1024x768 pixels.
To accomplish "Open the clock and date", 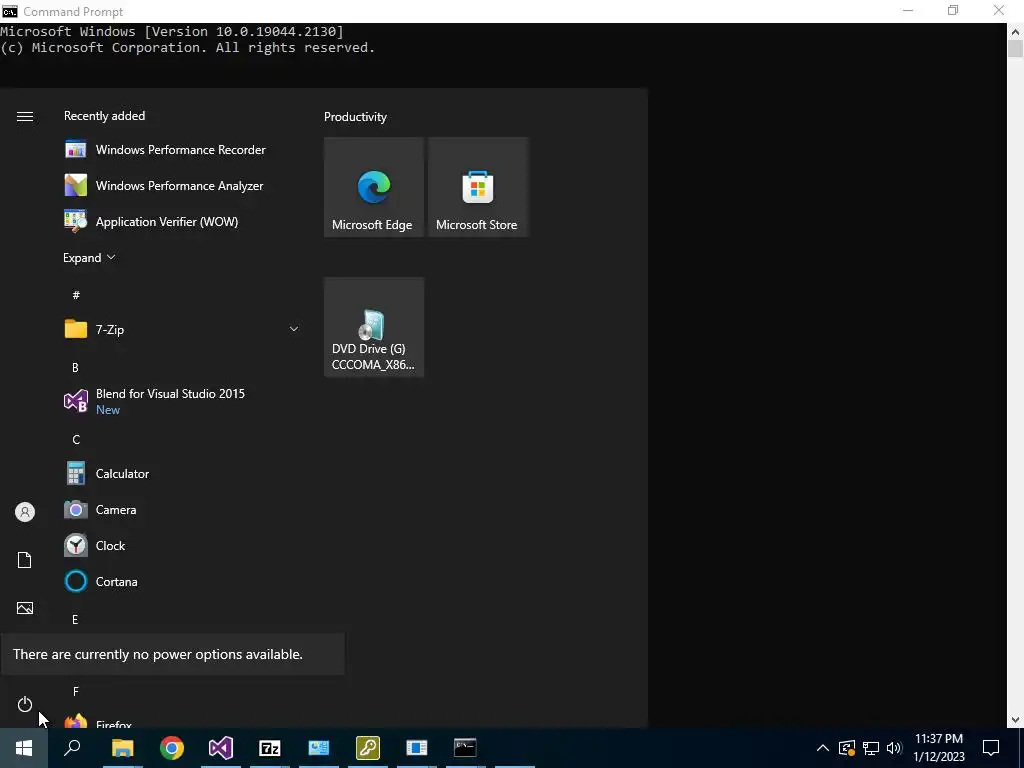I will pyautogui.click(x=938, y=748).
